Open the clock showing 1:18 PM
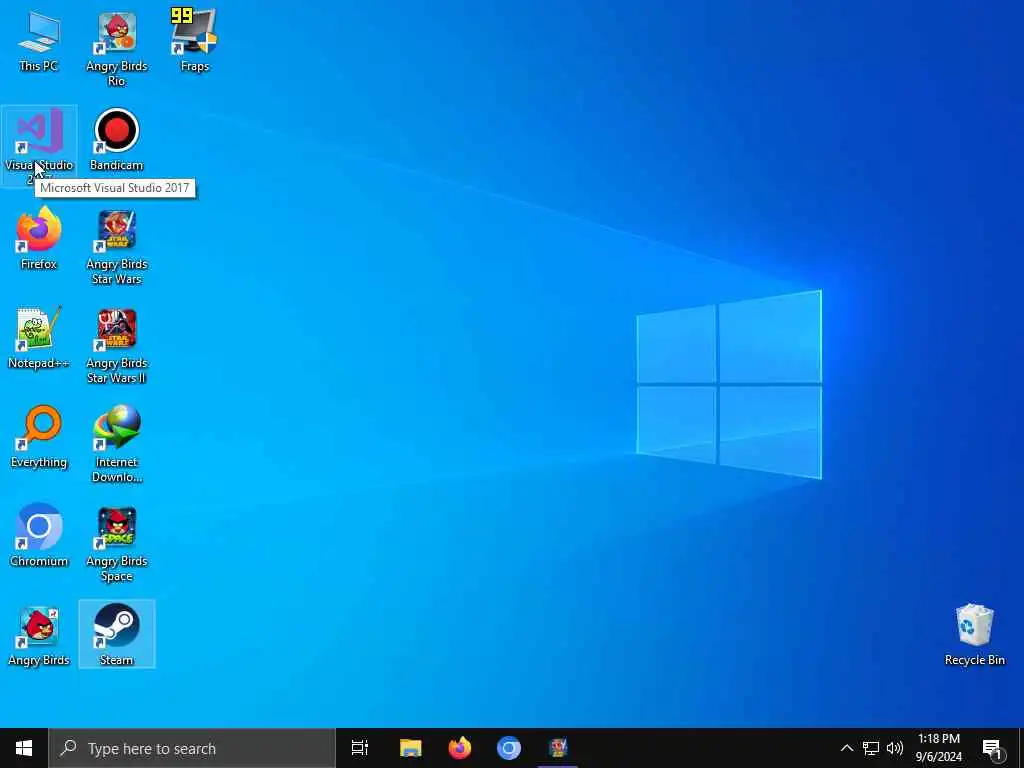Screen dimensions: 1024x768 [938, 748]
